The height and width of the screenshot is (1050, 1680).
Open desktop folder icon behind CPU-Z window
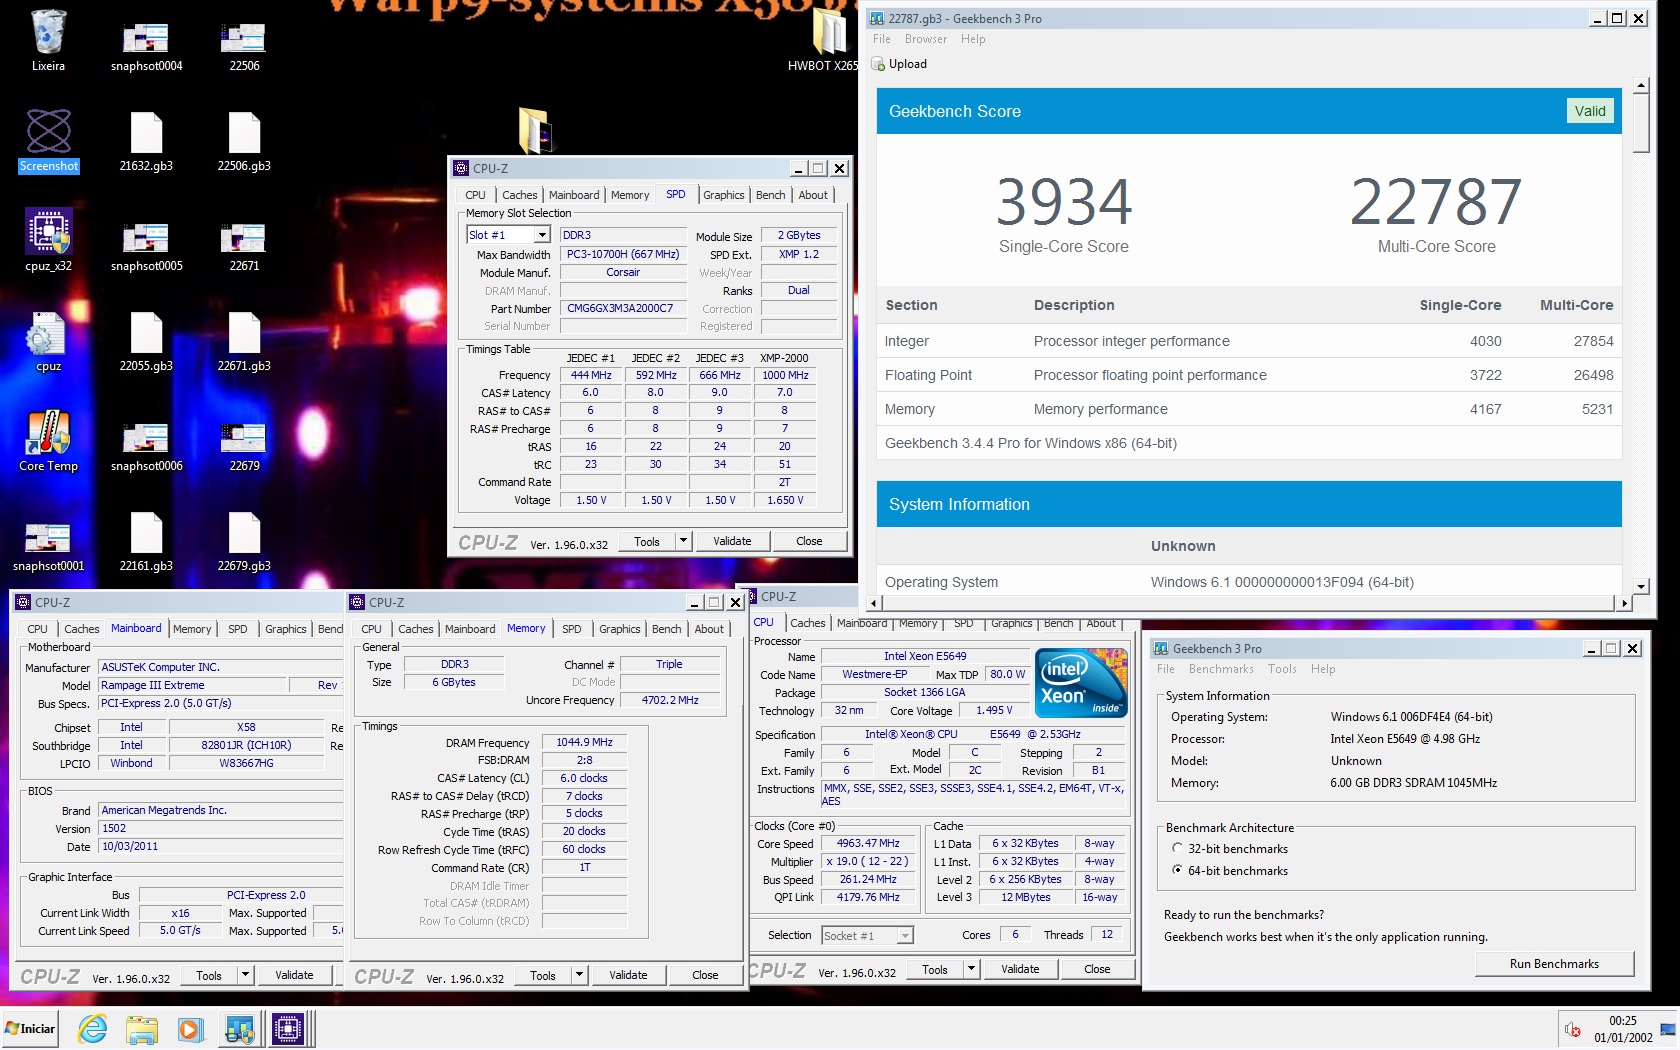click(535, 129)
